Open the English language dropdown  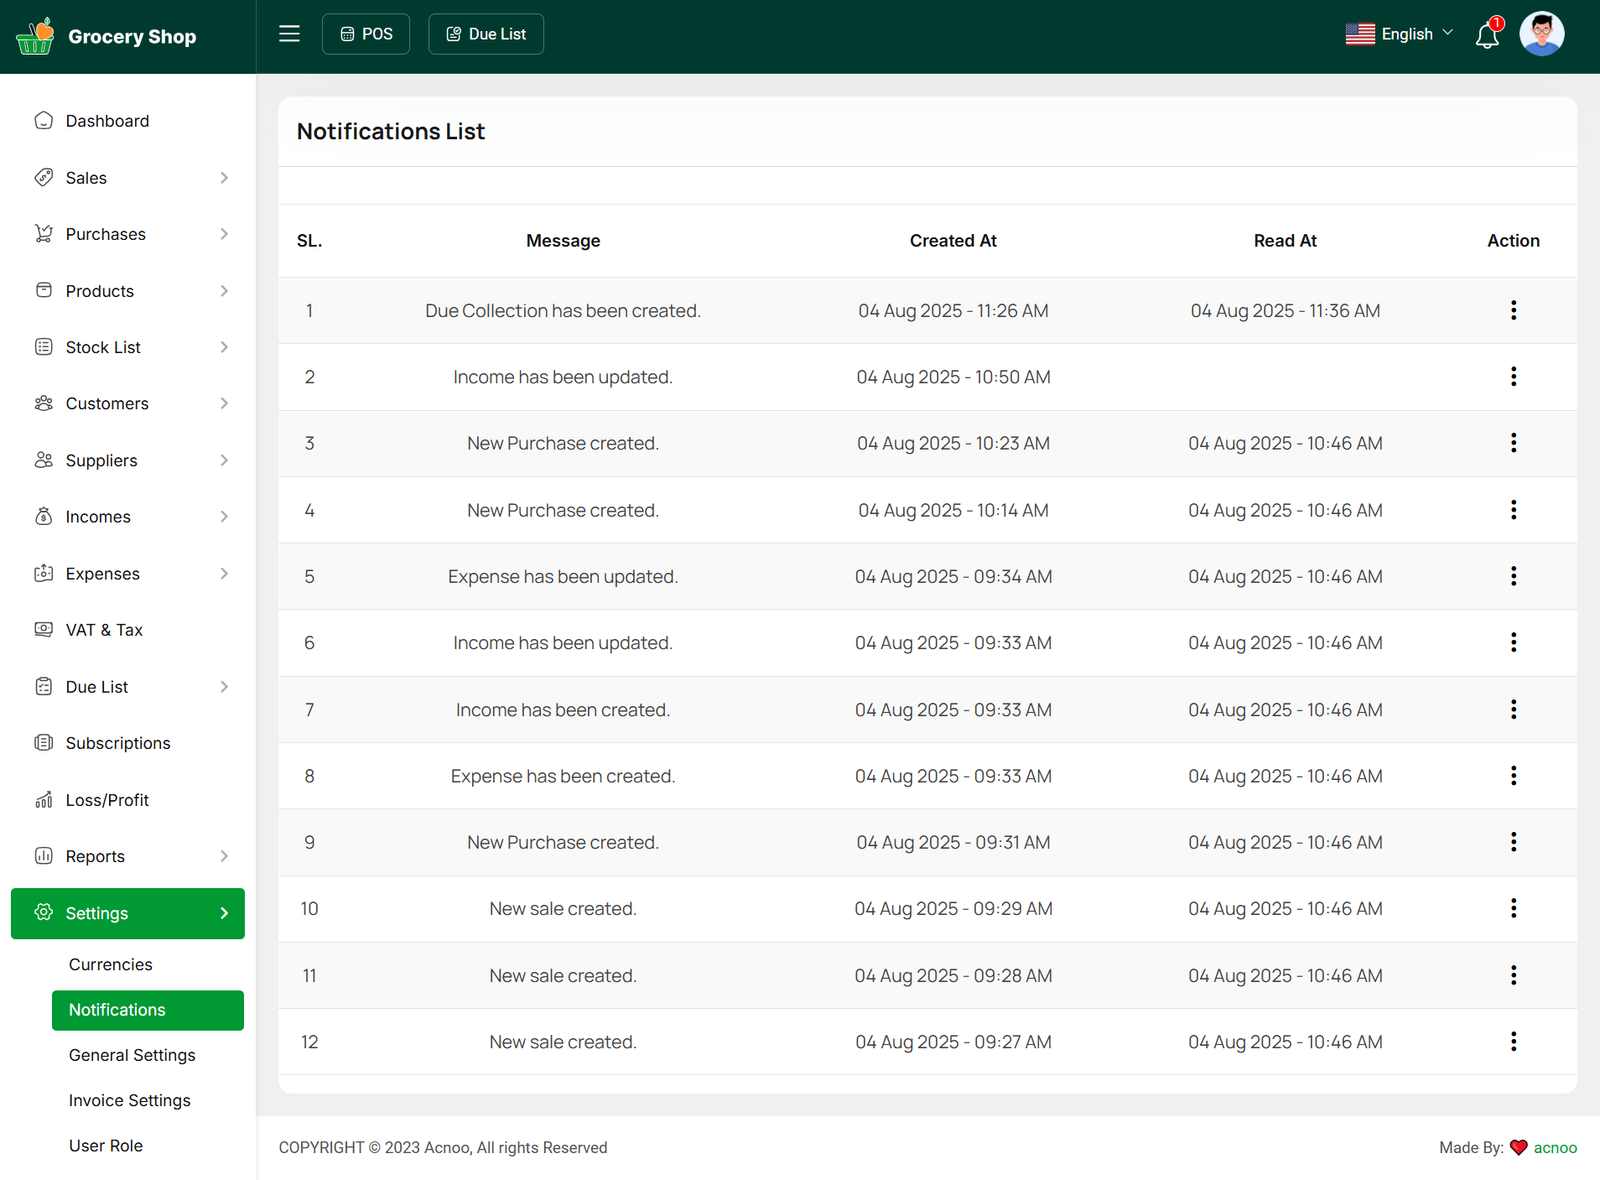(1400, 34)
